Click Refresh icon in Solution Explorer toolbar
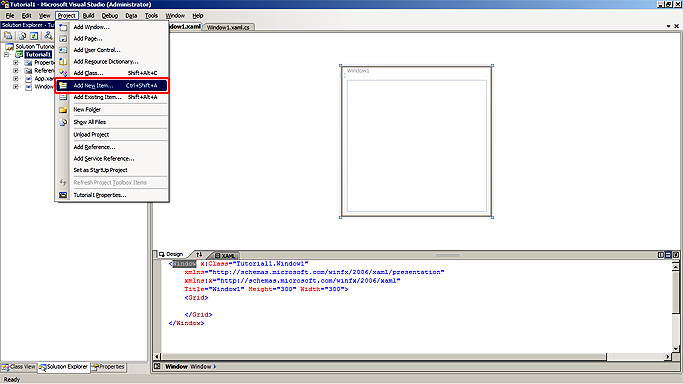Viewport: 683px width, 384px height. (34, 36)
